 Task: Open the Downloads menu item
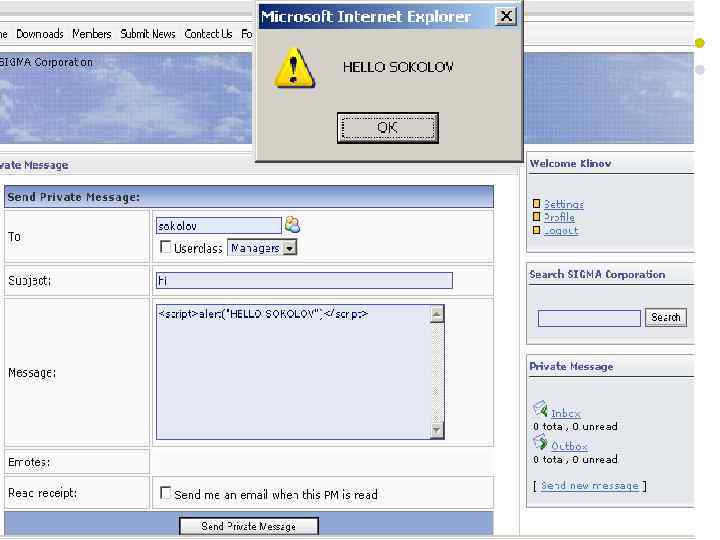pos(40,34)
